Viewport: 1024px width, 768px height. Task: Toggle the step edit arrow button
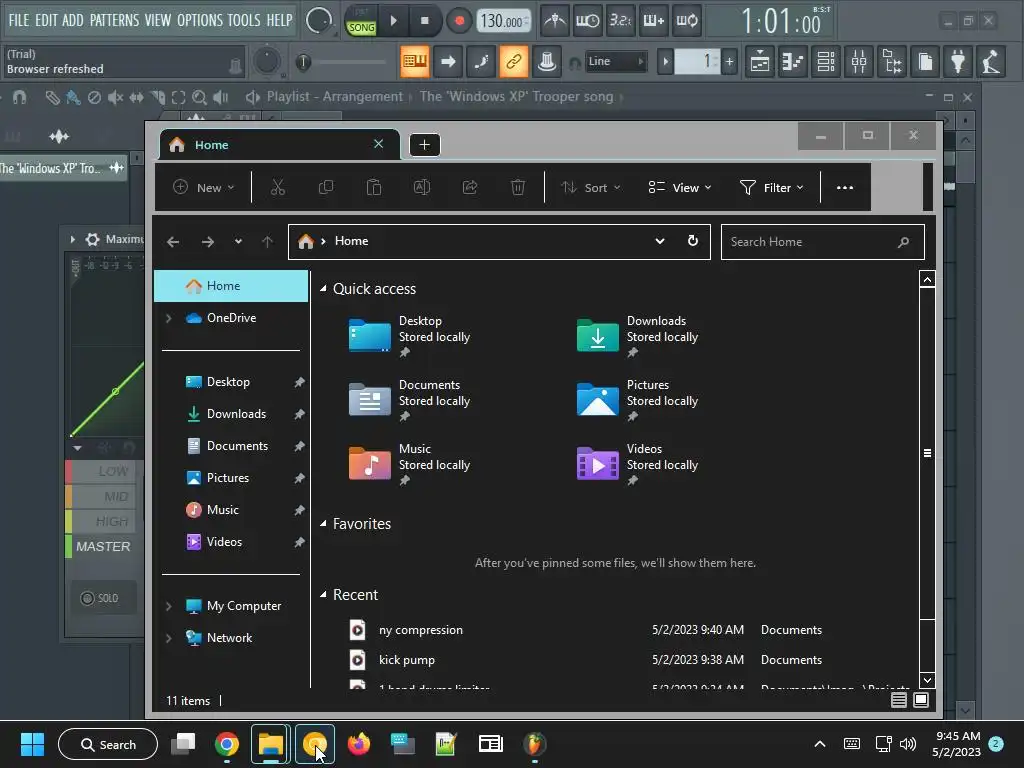pos(448,62)
